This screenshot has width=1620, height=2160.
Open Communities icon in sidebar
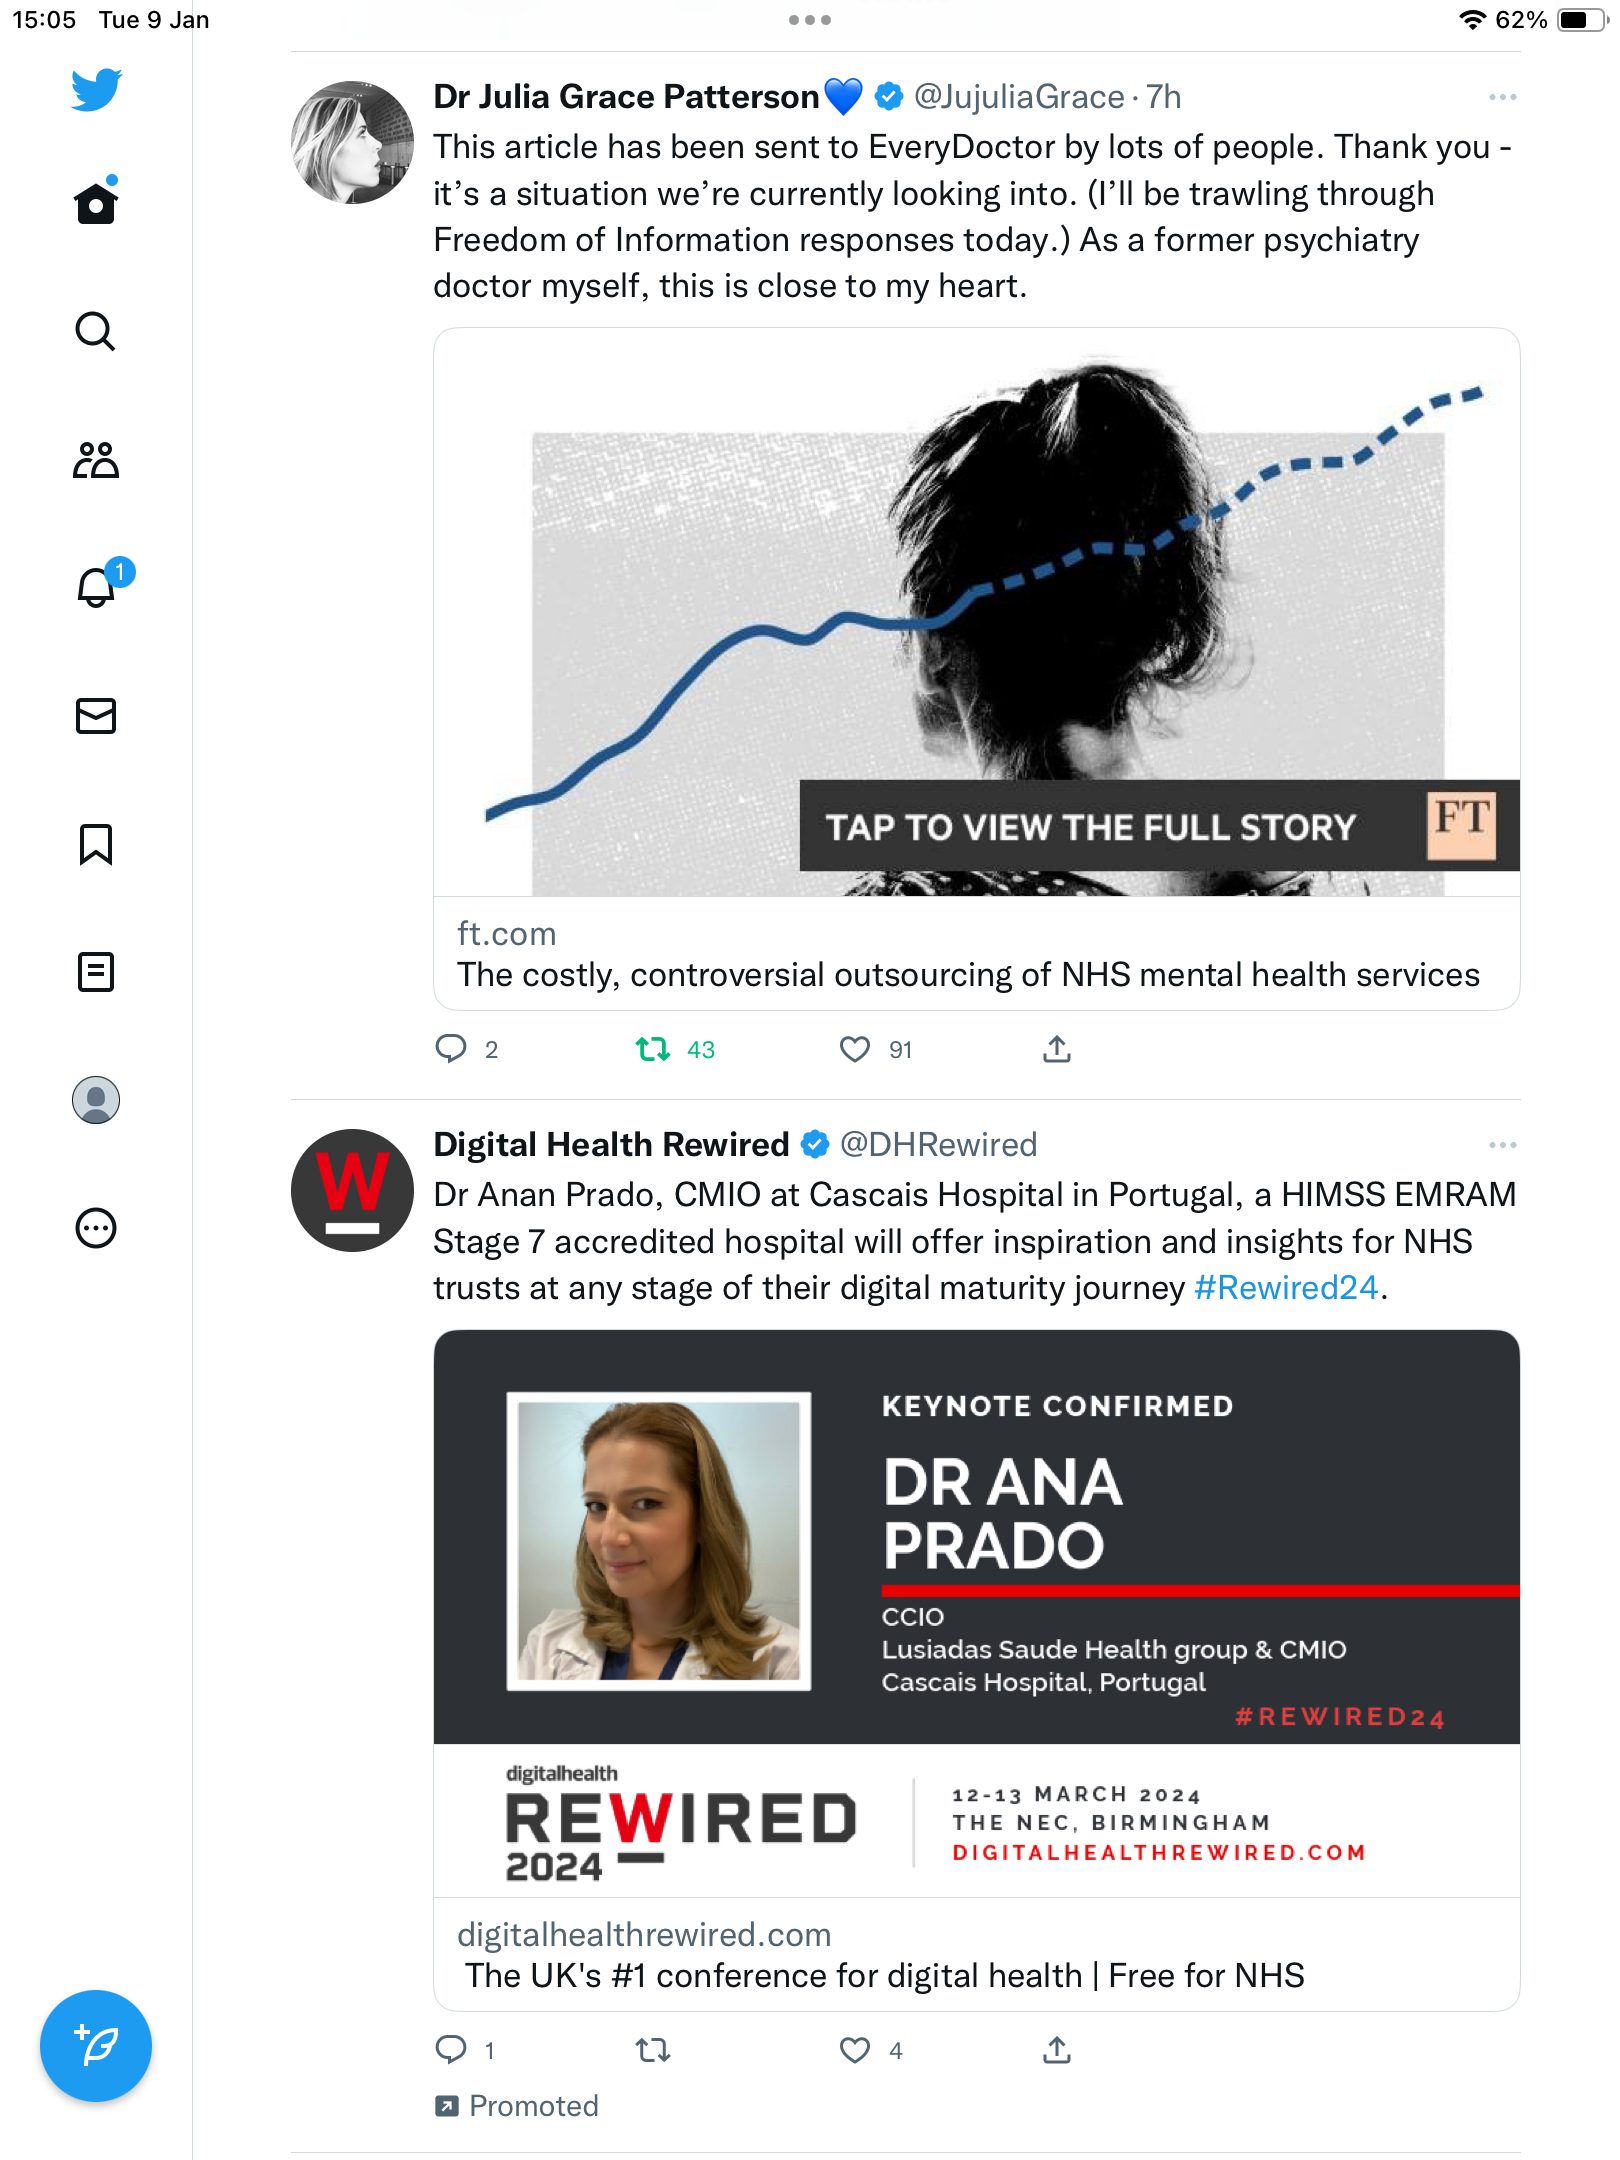(96, 460)
